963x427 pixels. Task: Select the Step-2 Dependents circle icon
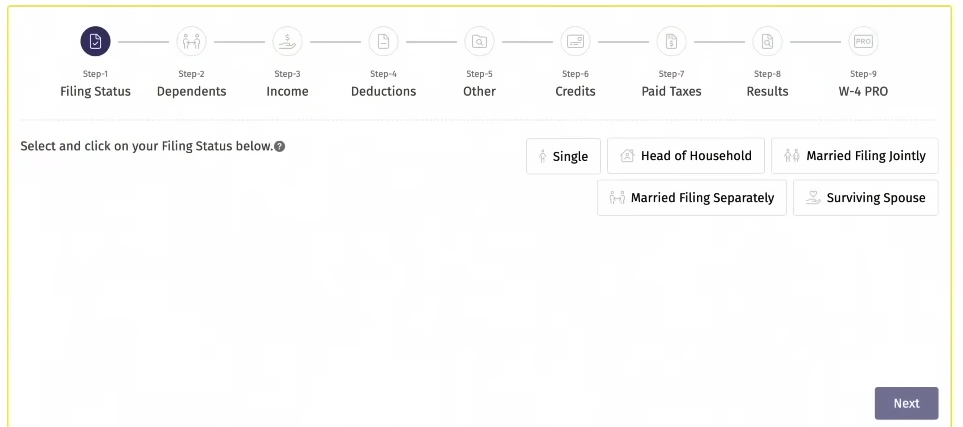pyautogui.click(x=191, y=42)
